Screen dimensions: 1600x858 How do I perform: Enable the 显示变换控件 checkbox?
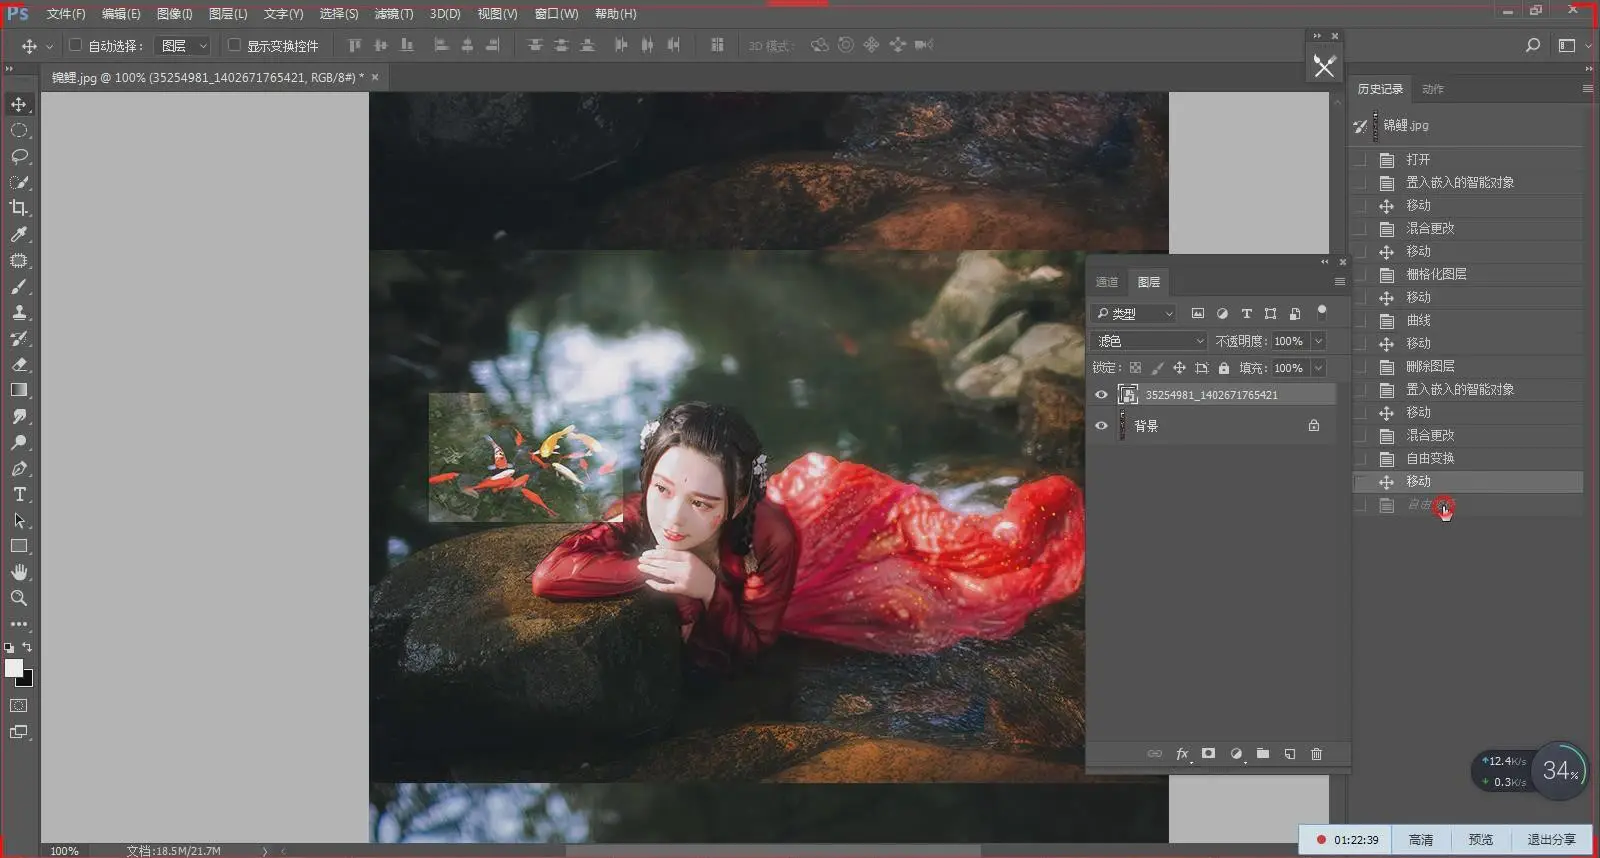tap(234, 45)
